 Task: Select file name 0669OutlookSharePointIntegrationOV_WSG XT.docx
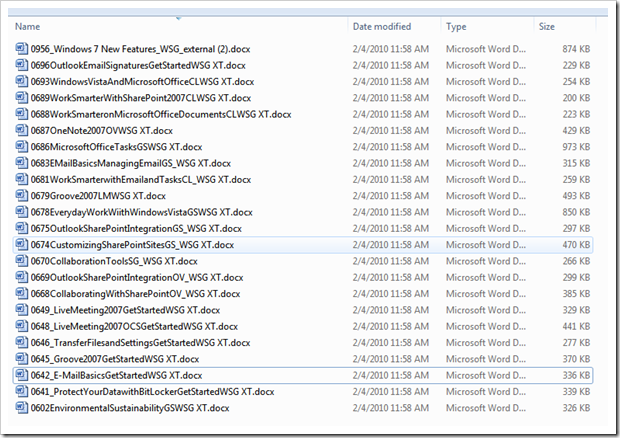[x=137, y=278]
